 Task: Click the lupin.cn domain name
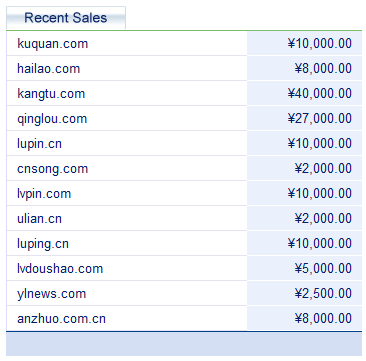pos(39,144)
